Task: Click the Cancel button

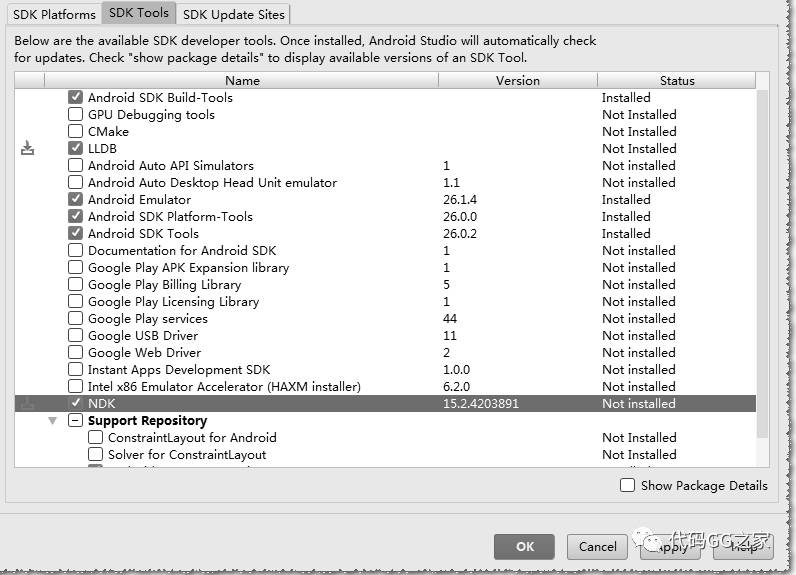Action: [597, 547]
